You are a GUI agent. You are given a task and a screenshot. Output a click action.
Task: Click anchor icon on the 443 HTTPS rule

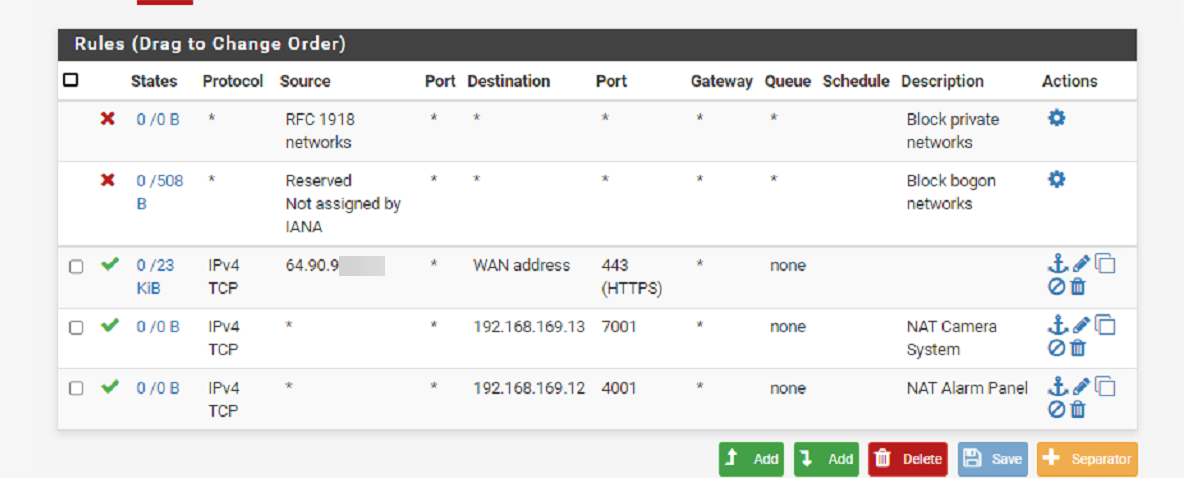(x=1058, y=264)
